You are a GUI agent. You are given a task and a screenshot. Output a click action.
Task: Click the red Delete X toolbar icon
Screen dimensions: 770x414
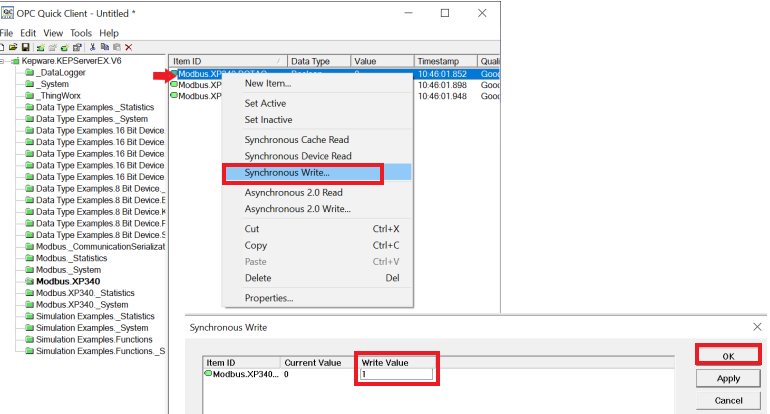tap(127, 47)
